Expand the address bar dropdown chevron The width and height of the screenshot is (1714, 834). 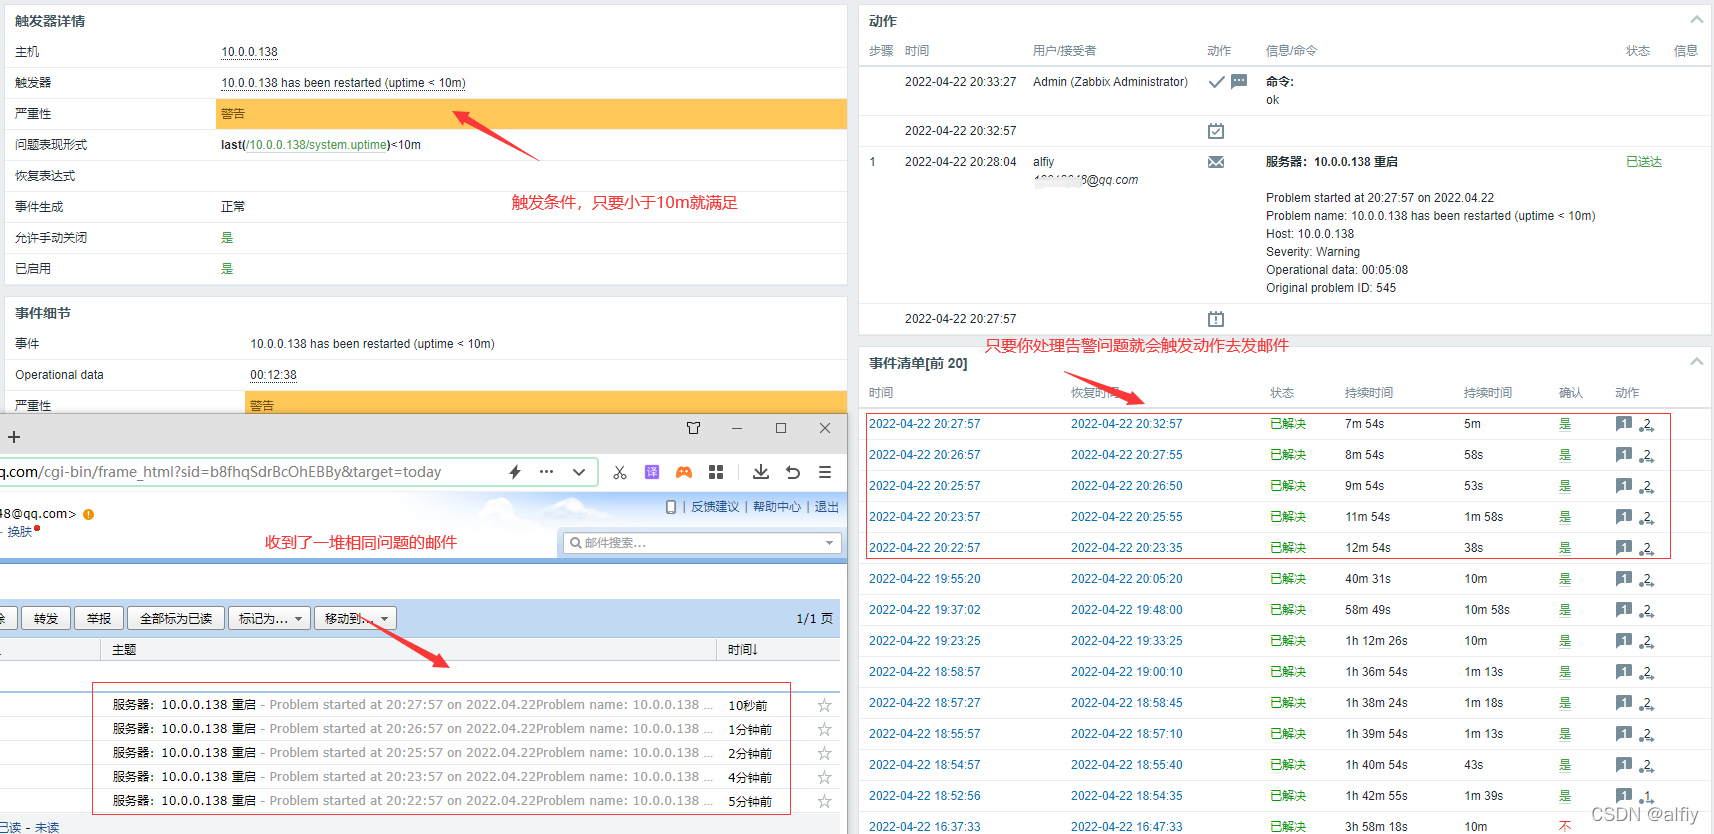tap(578, 472)
